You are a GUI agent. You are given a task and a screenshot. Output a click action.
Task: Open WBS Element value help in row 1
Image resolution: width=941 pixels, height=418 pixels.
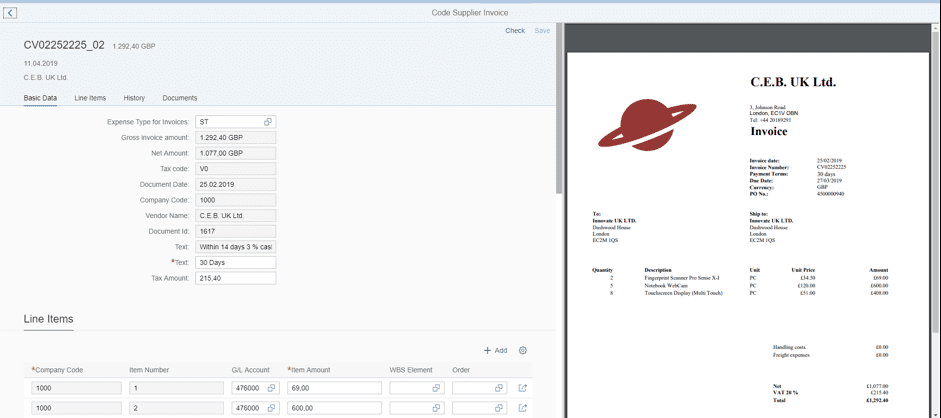pos(436,388)
